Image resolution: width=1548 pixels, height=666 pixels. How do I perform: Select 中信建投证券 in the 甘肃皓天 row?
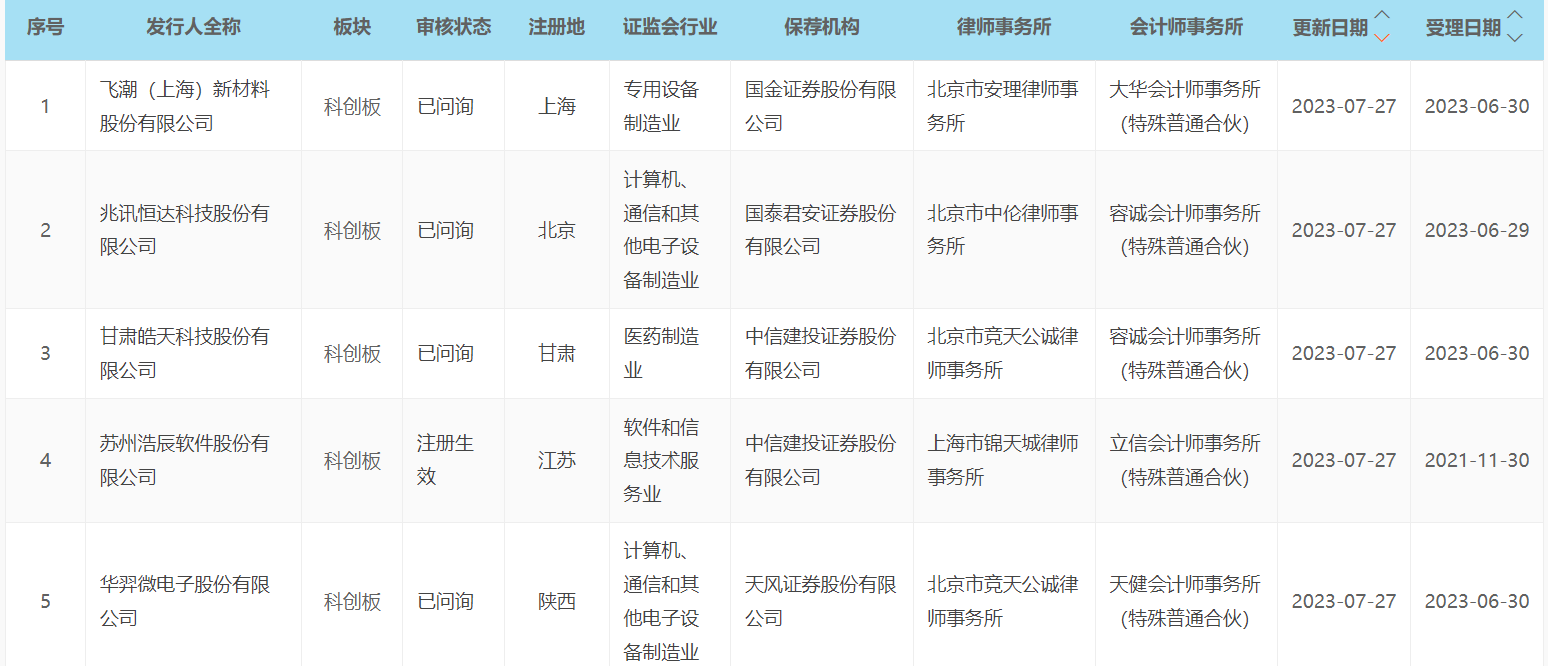(821, 353)
